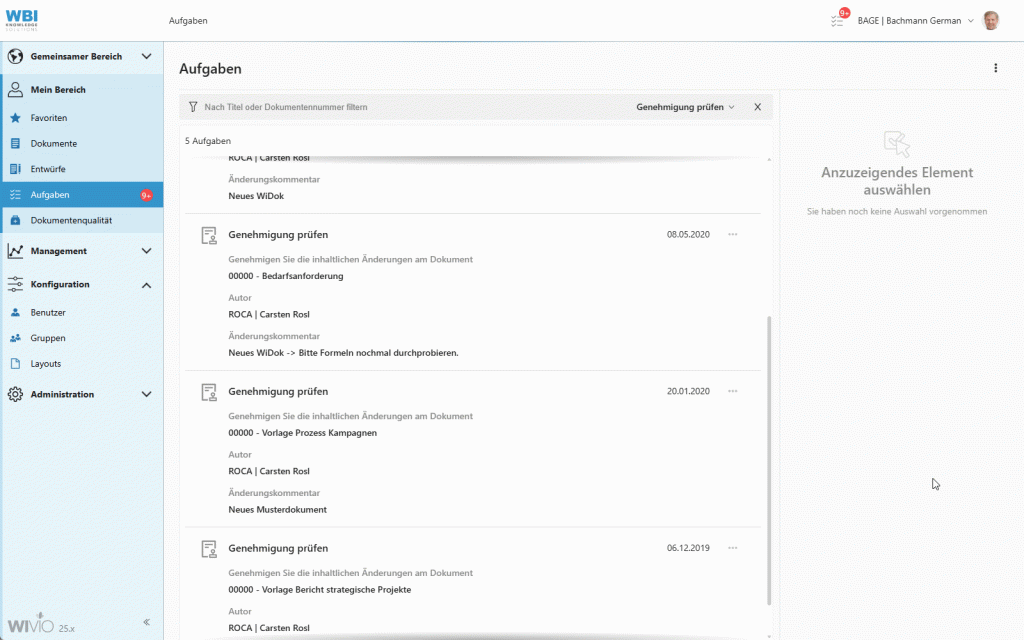This screenshot has width=1024, height=640.
Task: Open Dokumentenqualität in the sidebar
Action: [x=71, y=220]
